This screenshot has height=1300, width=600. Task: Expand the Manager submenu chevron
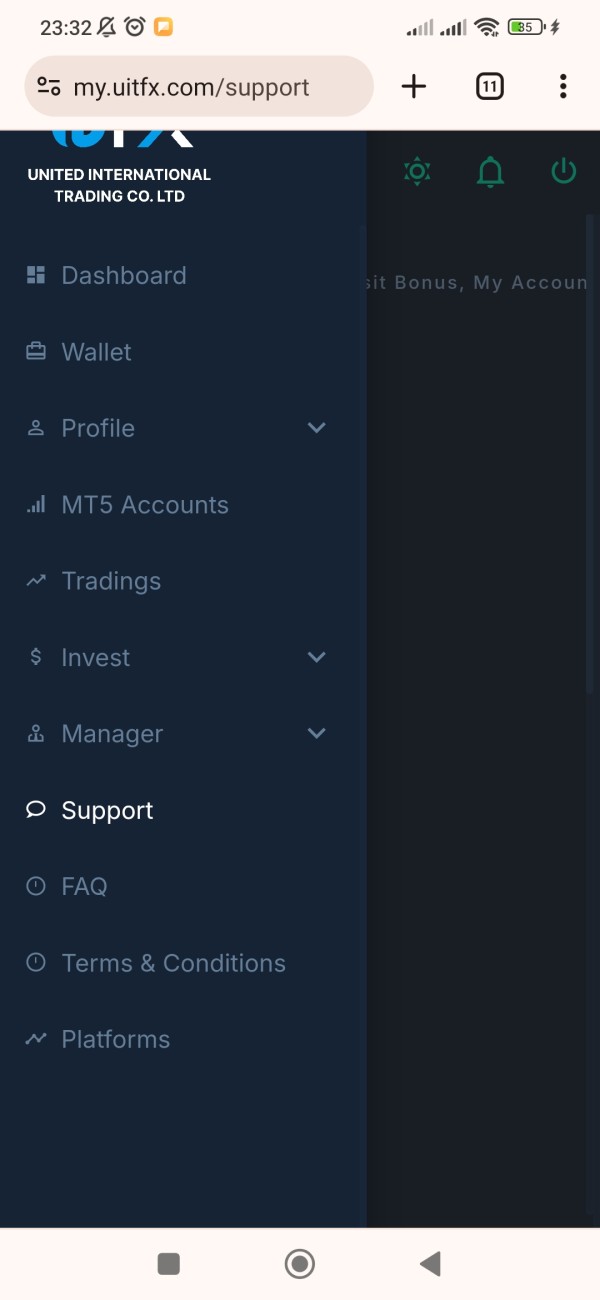(x=317, y=733)
